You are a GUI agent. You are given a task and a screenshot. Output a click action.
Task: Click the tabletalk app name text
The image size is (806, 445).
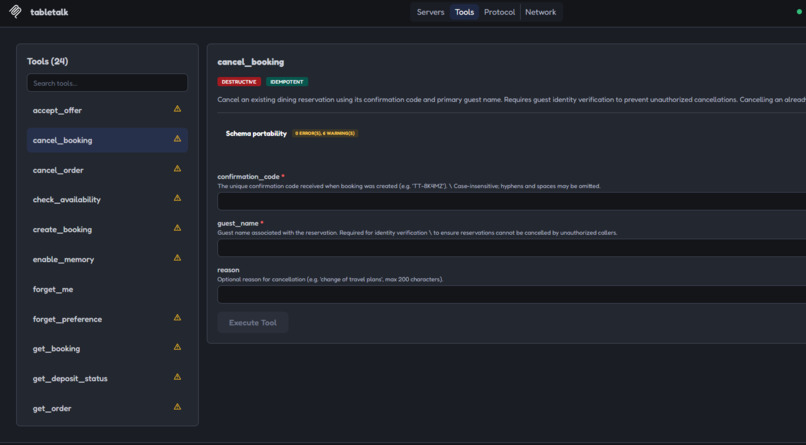pyautogui.click(x=49, y=12)
